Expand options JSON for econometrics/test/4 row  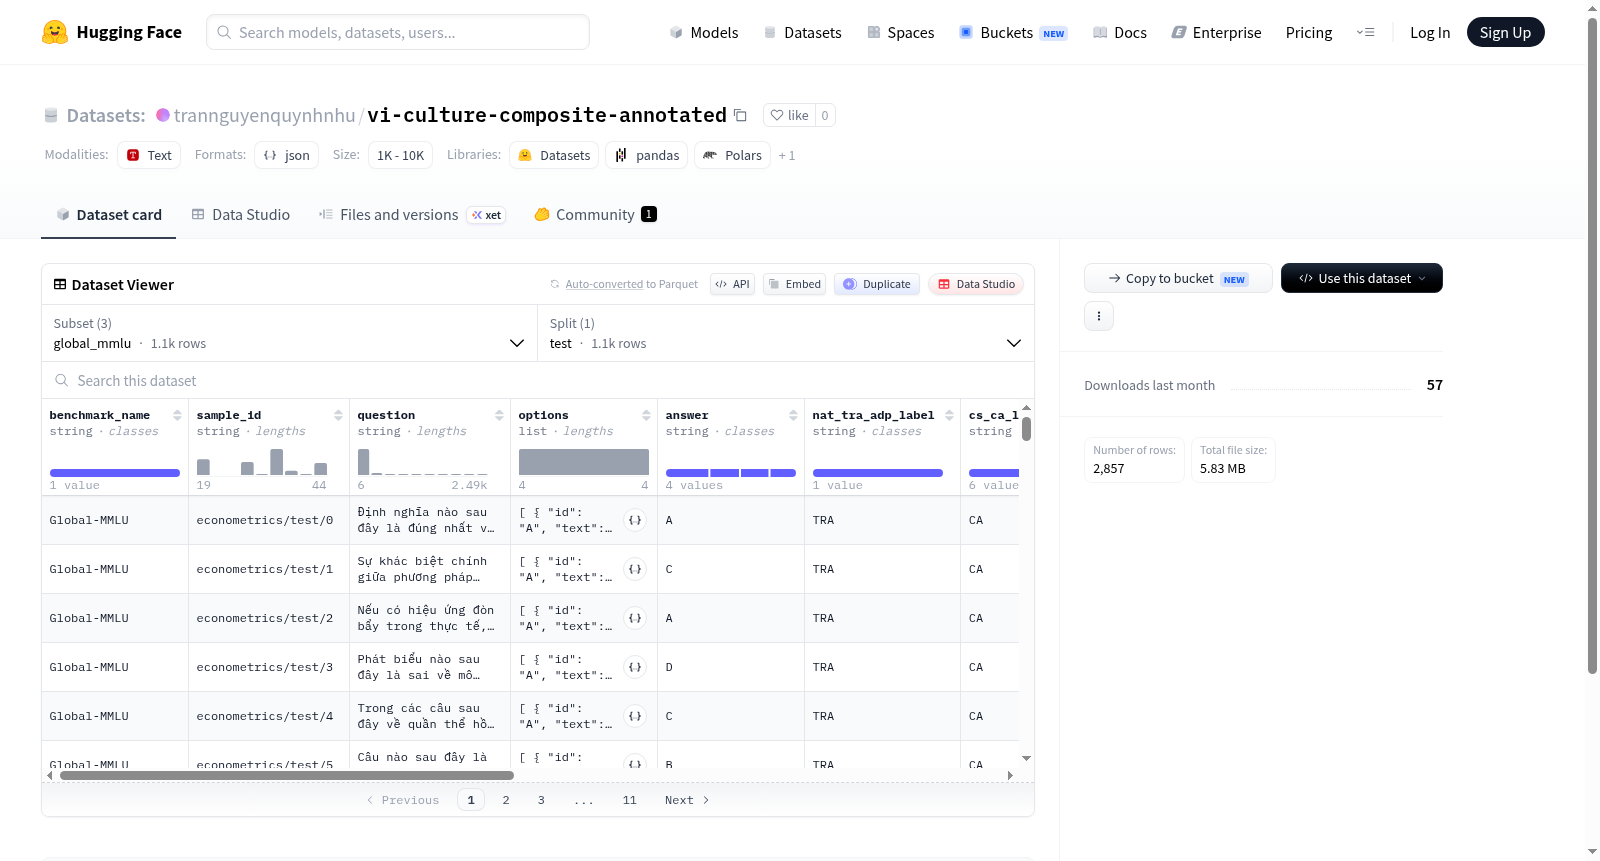click(x=635, y=716)
